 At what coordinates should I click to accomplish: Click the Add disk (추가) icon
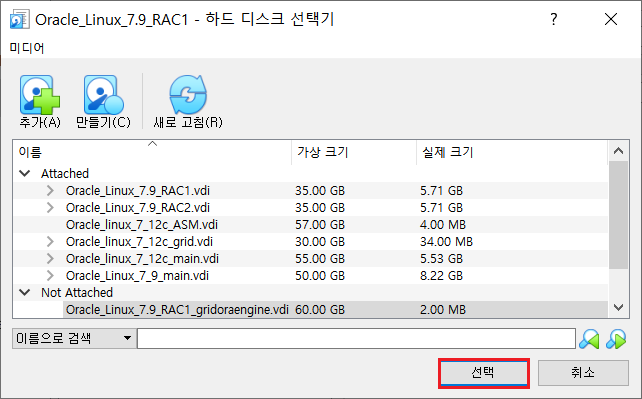(x=40, y=95)
